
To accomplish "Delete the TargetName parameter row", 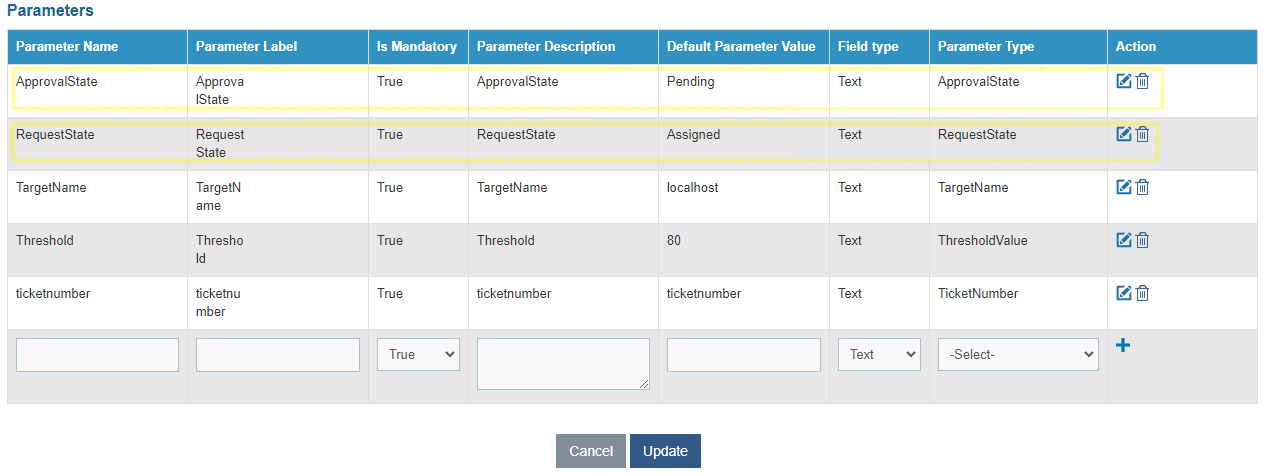I will click(1142, 187).
